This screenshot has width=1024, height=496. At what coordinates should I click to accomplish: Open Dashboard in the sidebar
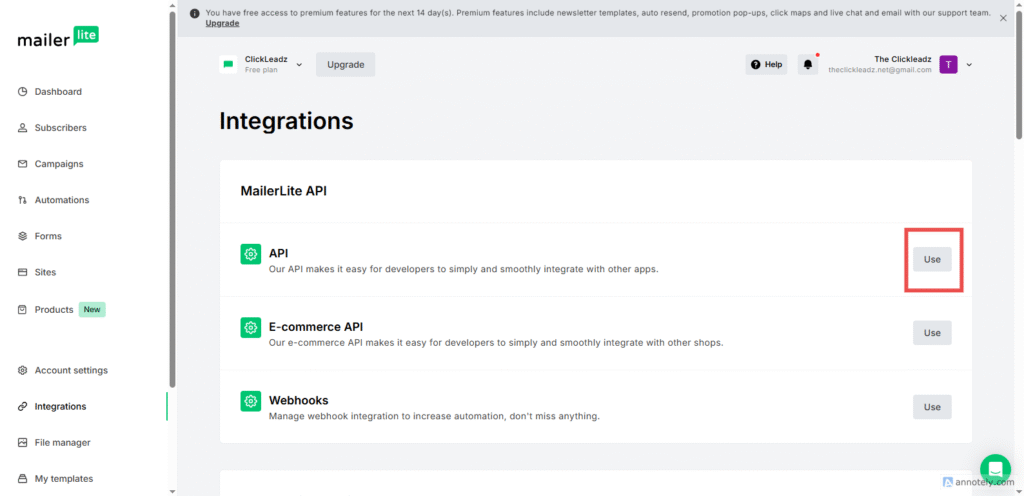(58, 92)
